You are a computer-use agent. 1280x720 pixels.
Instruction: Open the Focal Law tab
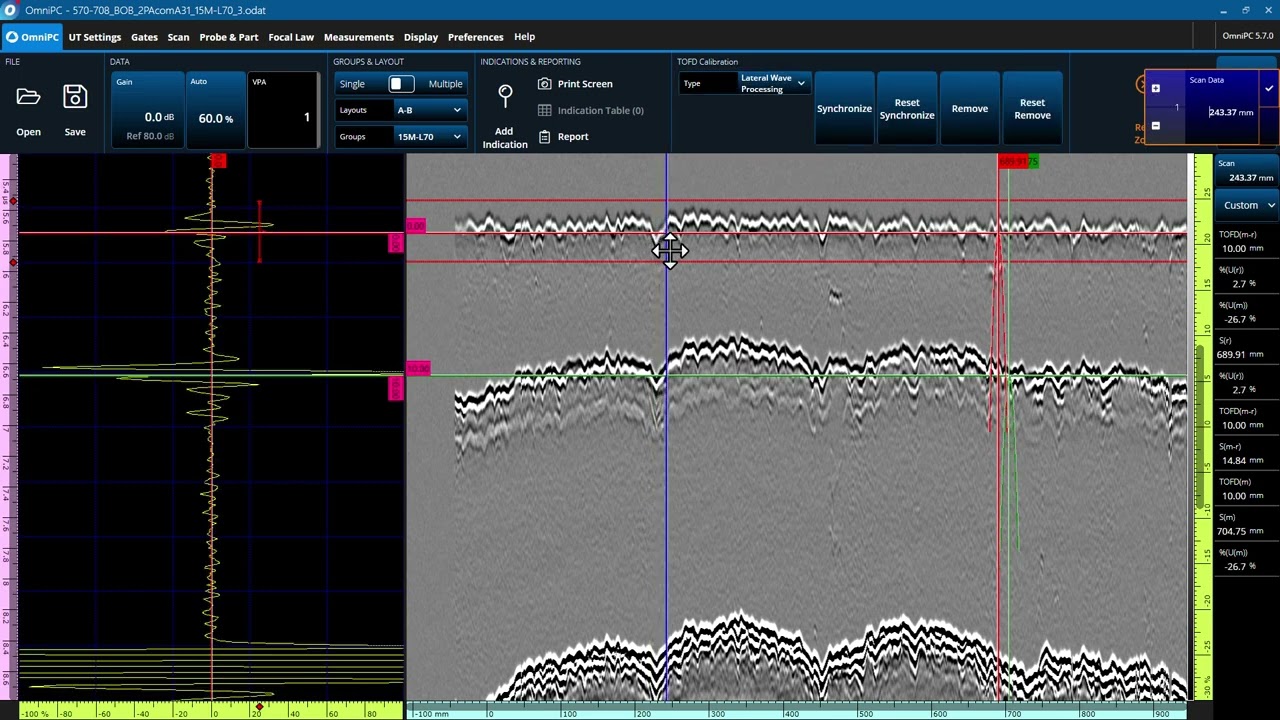point(291,37)
